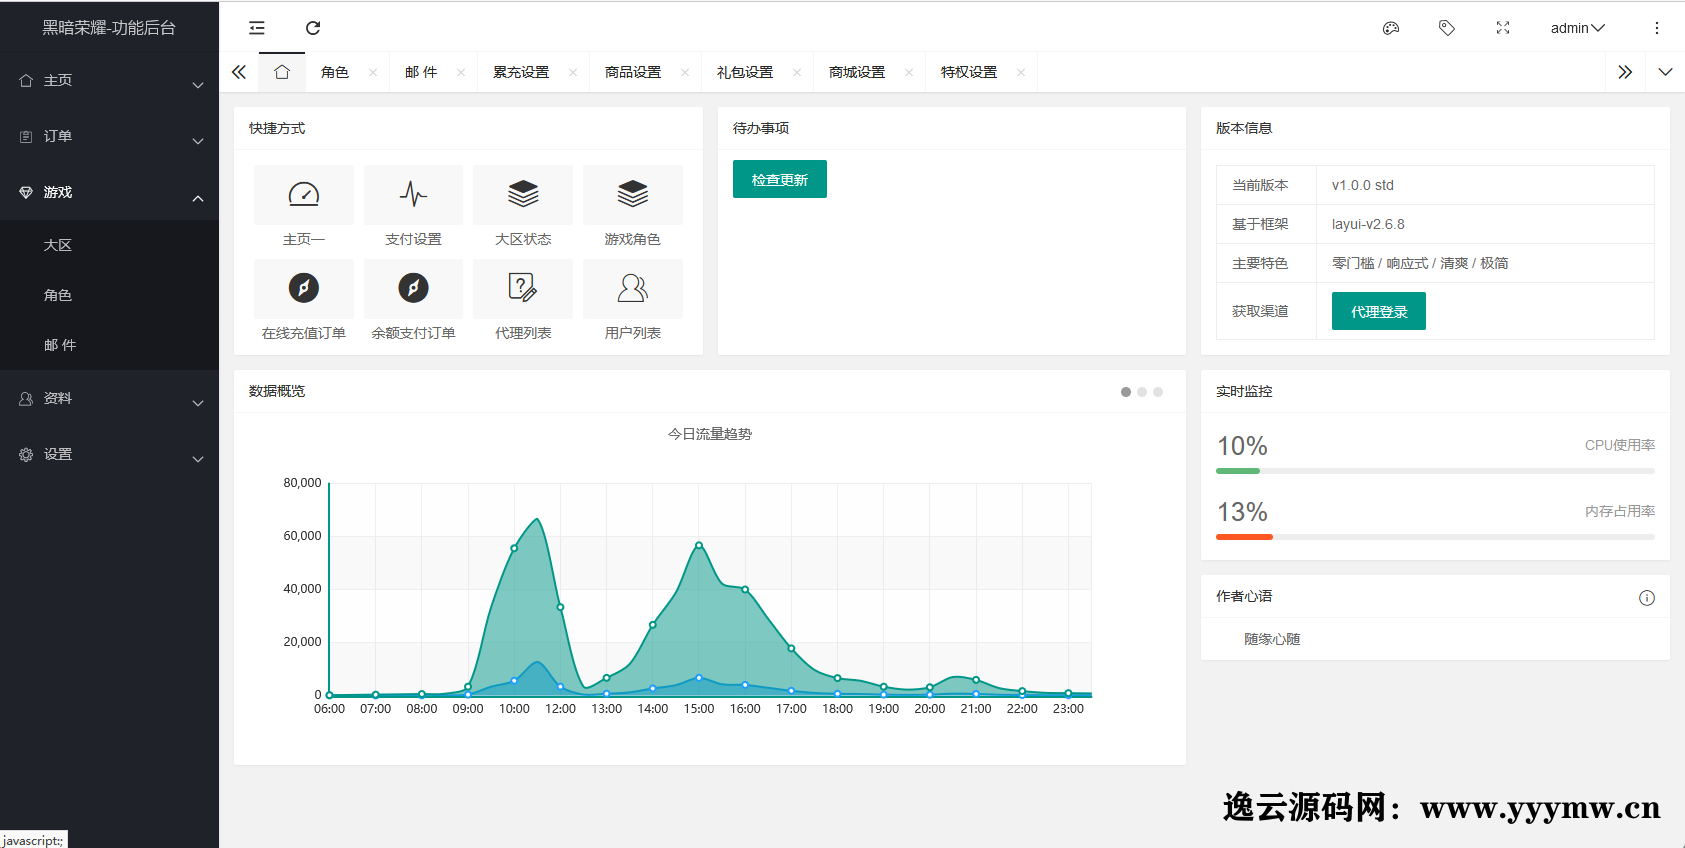The image size is (1685, 848).
Task: Click the 黑暗荣耀-功能后台 logo title
Action: pyautogui.click(x=109, y=28)
